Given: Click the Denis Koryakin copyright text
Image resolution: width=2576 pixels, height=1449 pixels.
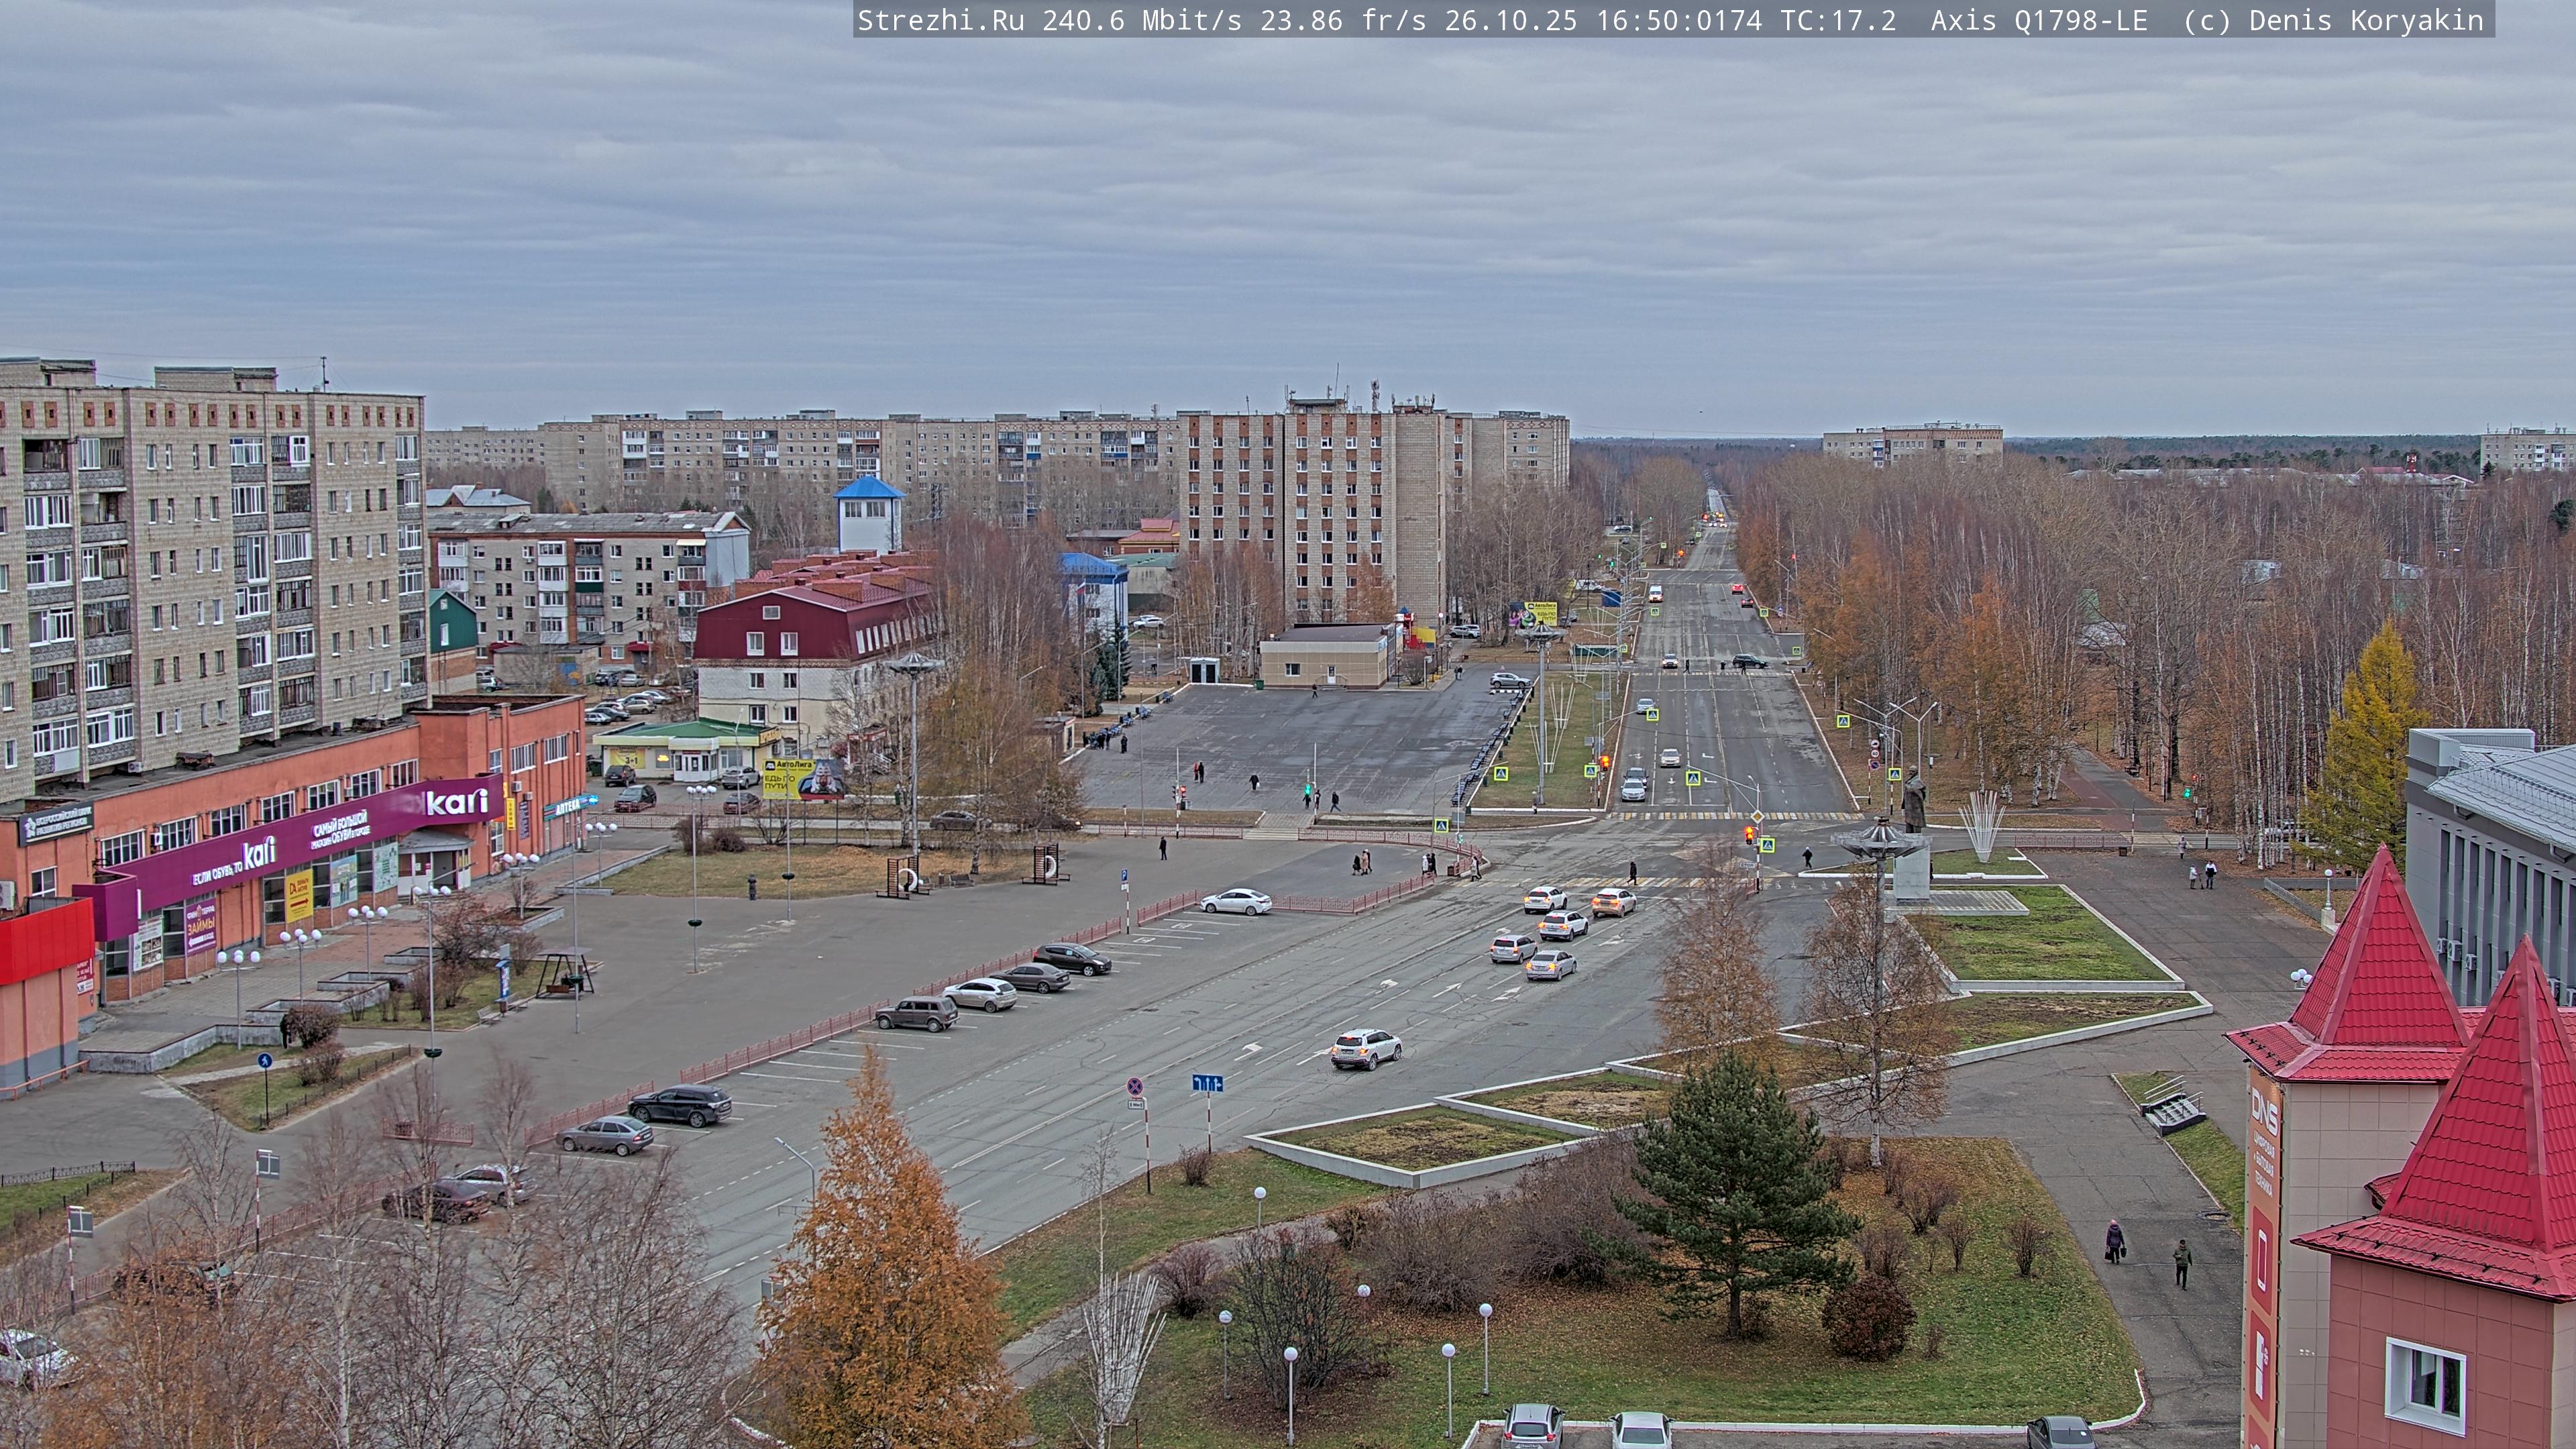Looking at the screenshot, I should click(2366, 21).
